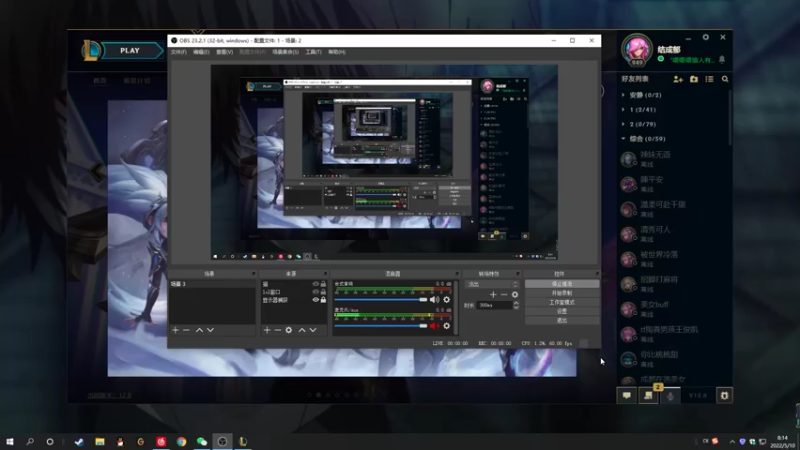Expand the 2 (0/79) friends group
This screenshot has height=450, width=800.
click(623, 124)
